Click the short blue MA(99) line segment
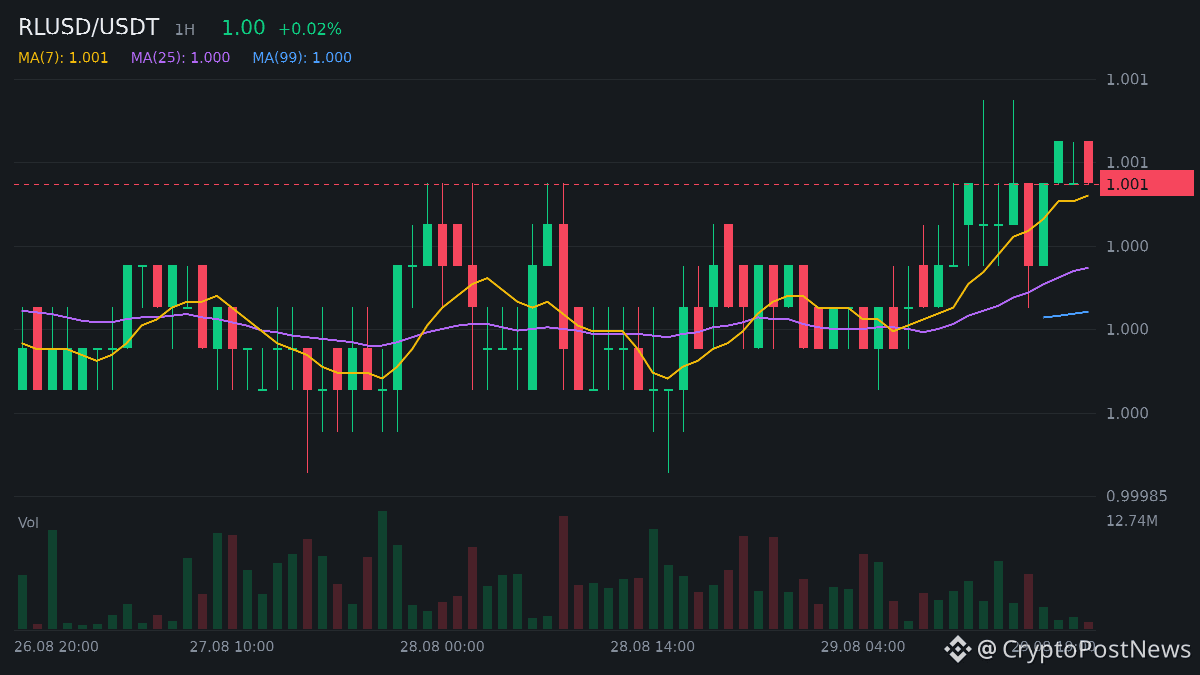The height and width of the screenshot is (675, 1200). (x=1066, y=314)
